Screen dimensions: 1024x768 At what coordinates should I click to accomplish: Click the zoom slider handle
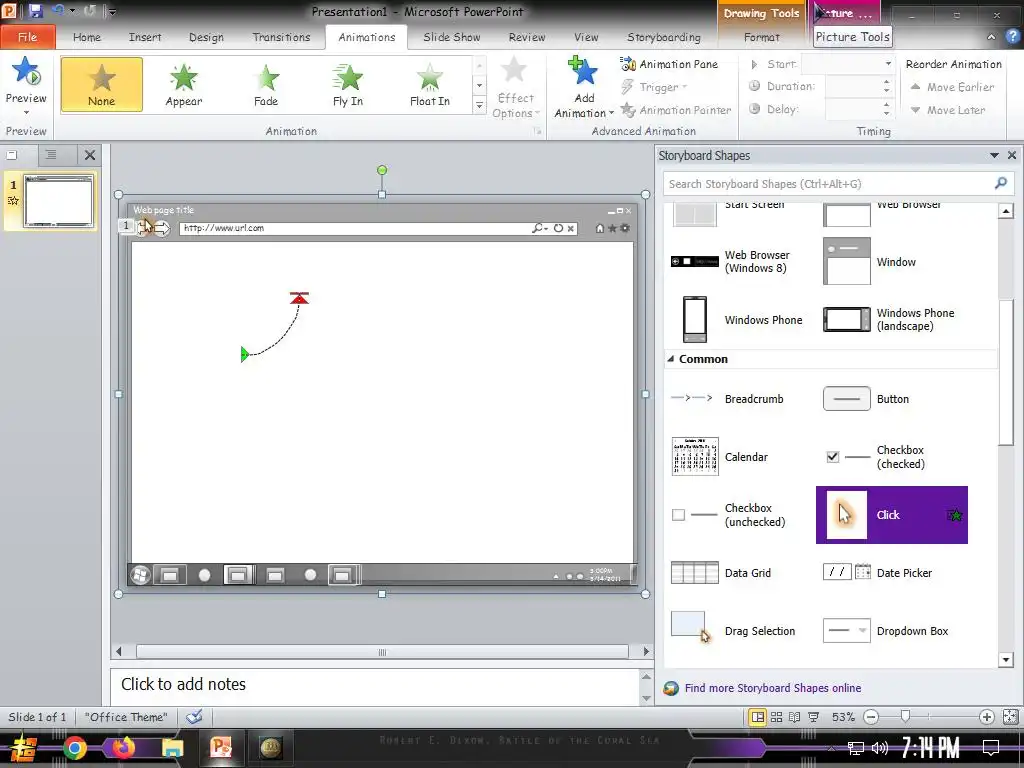point(905,716)
